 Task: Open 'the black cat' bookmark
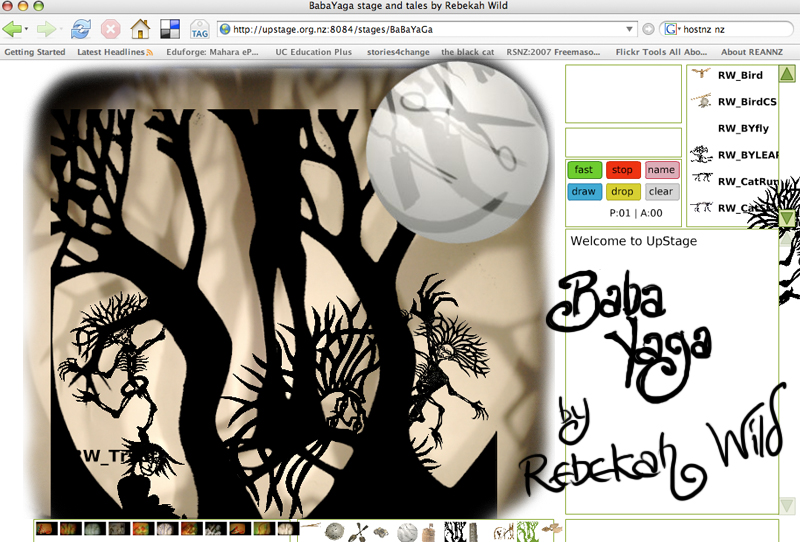pos(467,52)
